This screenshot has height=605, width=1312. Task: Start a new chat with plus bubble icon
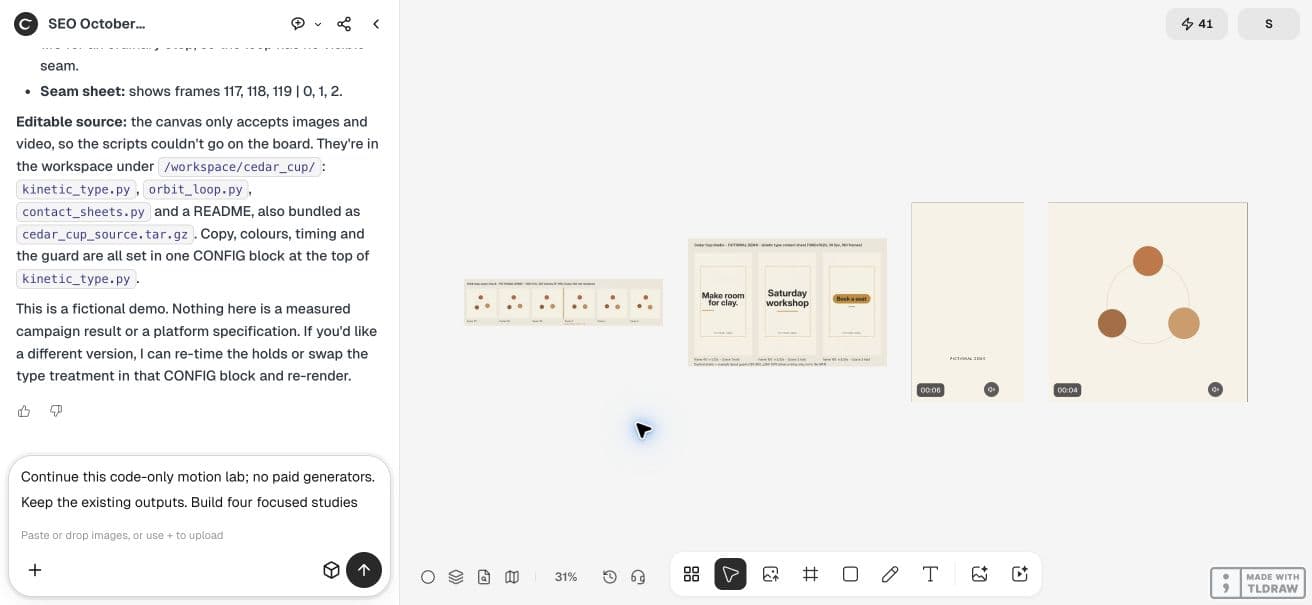click(298, 23)
